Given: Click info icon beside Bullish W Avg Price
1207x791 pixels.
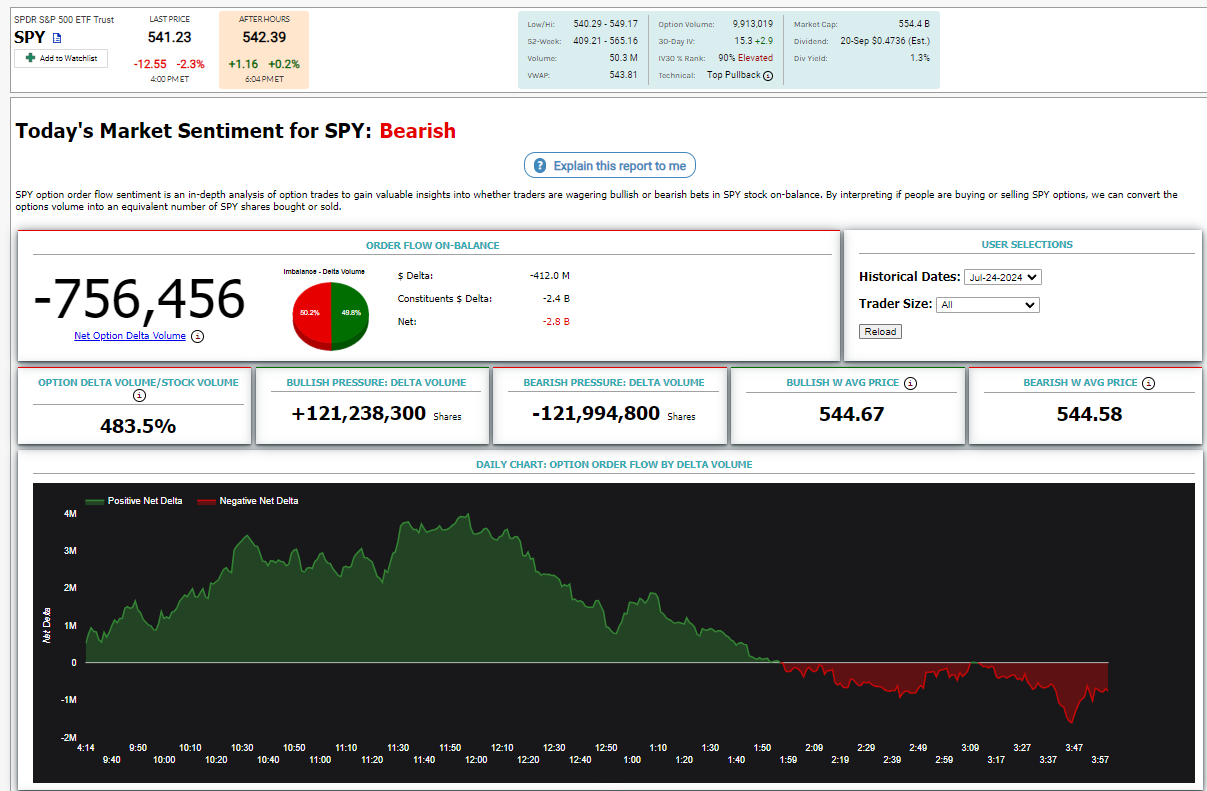Looking at the screenshot, I should click(x=911, y=383).
